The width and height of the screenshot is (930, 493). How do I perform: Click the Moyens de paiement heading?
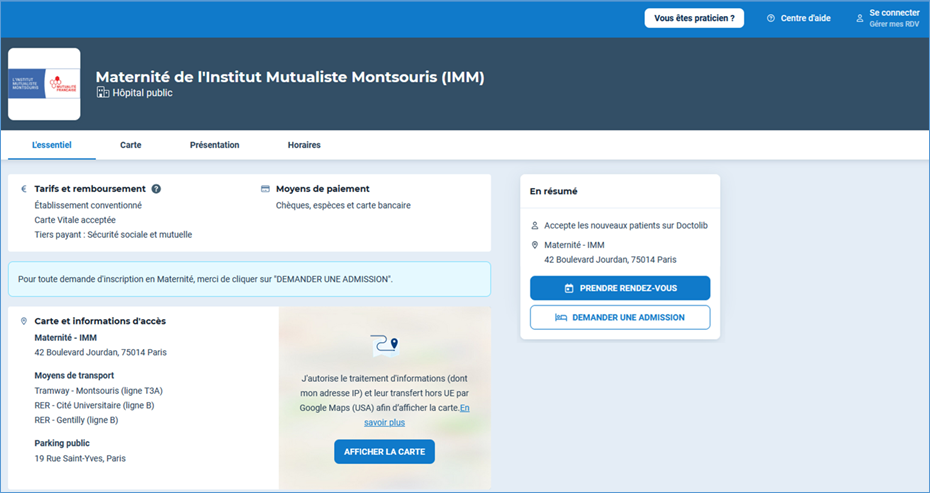(323, 189)
